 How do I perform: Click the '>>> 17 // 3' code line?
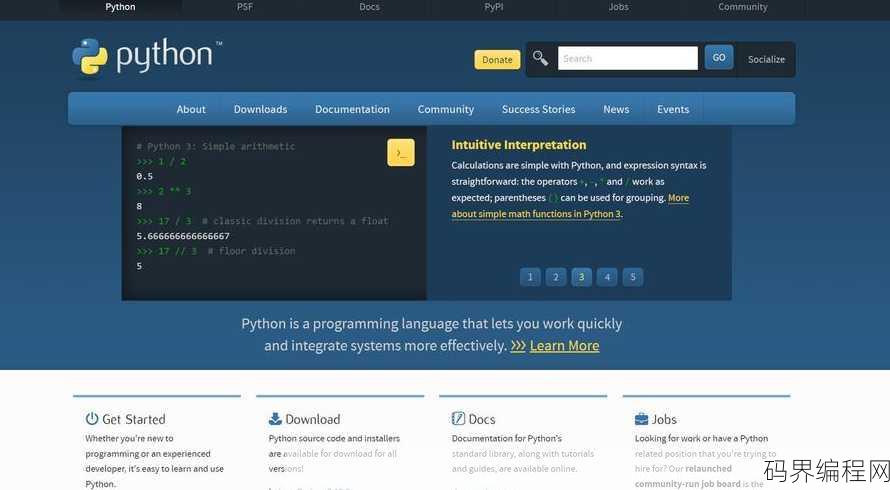[x=166, y=251]
